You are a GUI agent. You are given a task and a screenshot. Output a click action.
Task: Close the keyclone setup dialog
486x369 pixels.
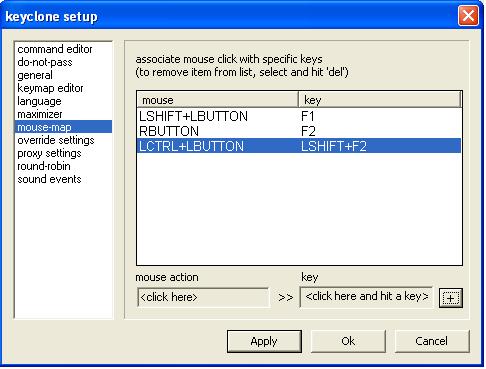tap(468, 16)
